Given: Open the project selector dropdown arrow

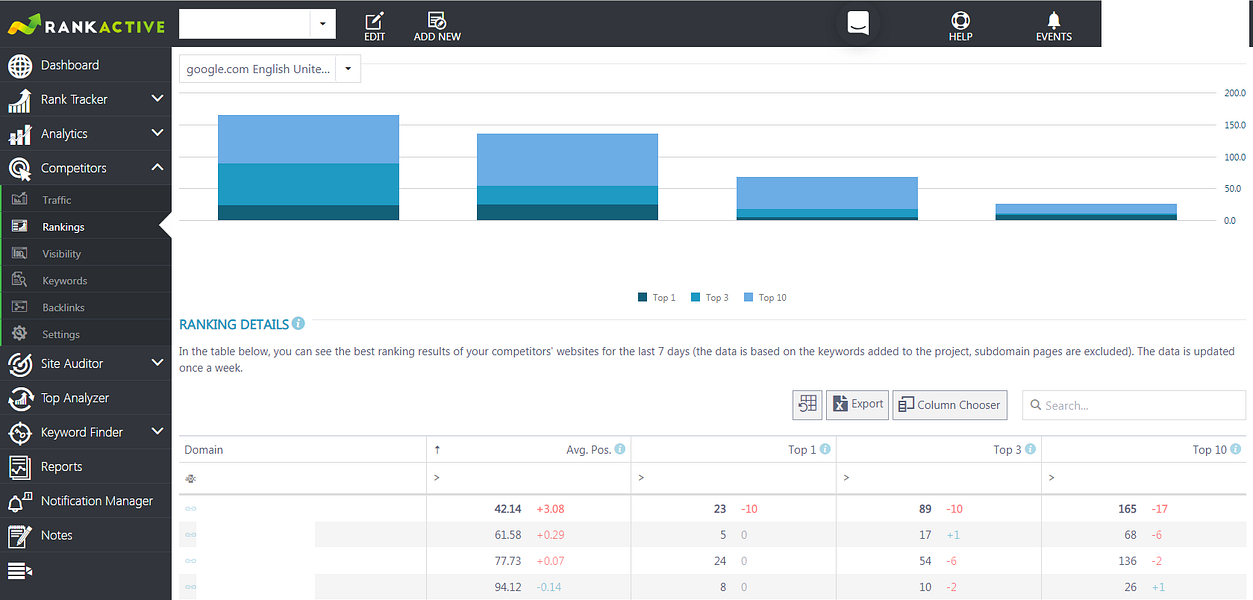Looking at the screenshot, I should point(323,24).
